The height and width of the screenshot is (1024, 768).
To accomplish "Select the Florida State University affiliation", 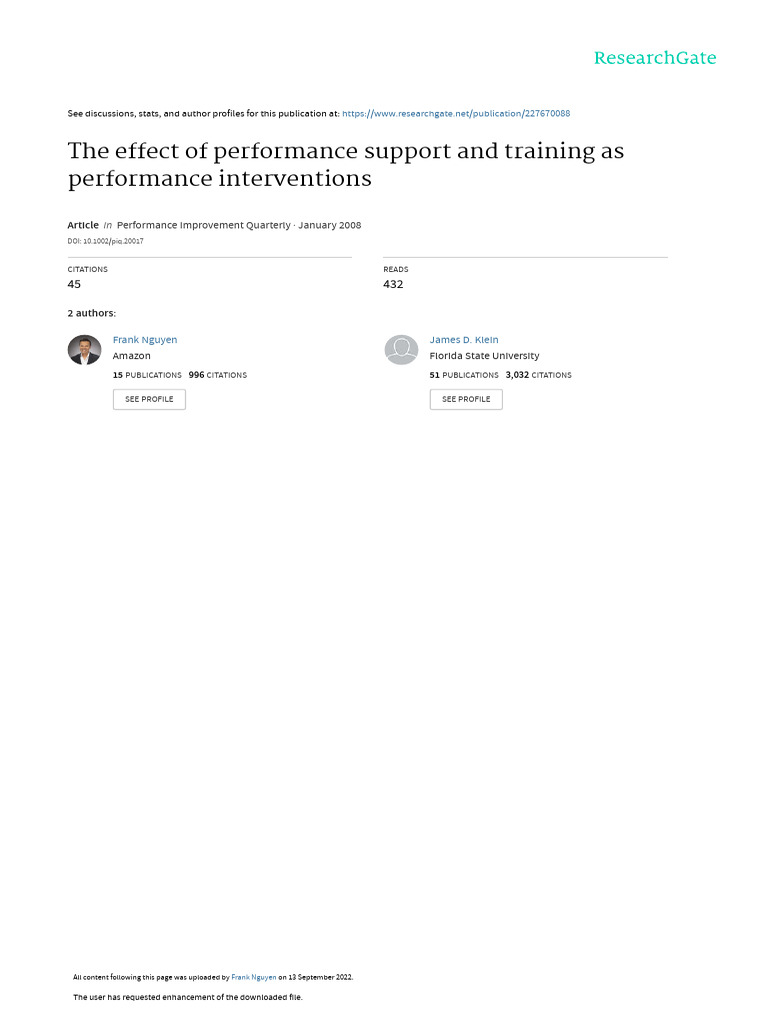I will [484, 356].
